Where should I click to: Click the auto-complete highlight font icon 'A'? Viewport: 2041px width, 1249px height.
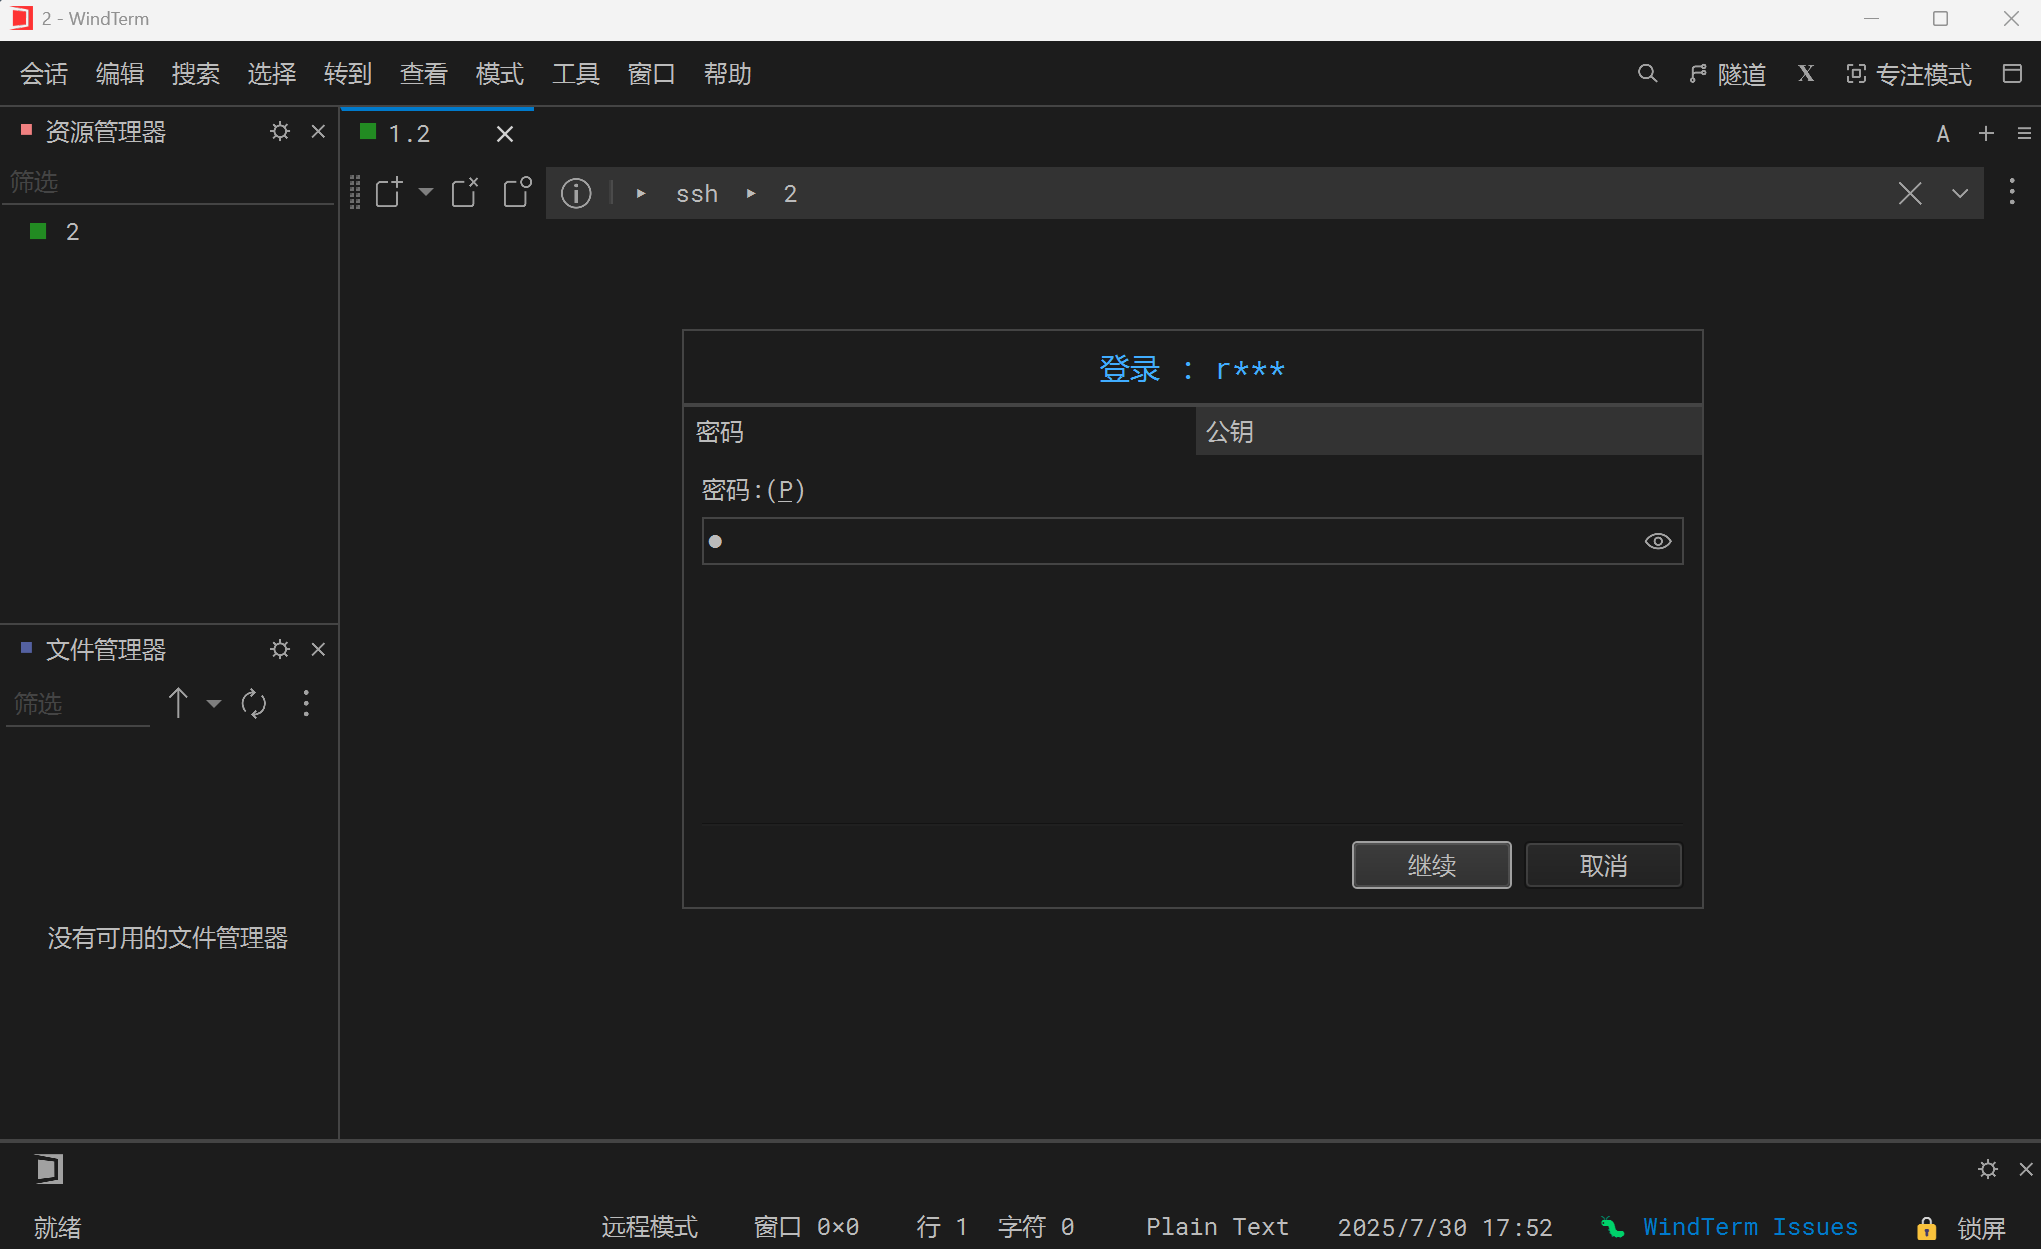click(x=1942, y=132)
